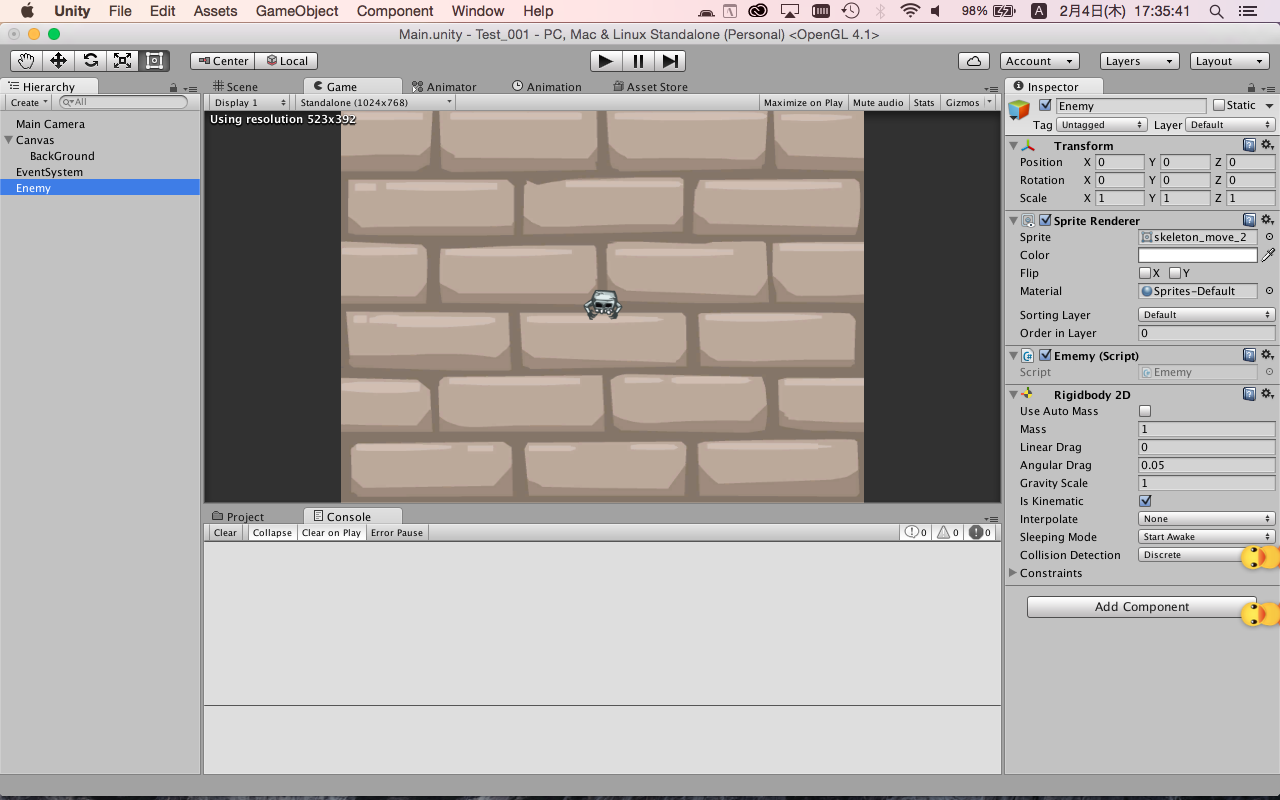The height and width of the screenshot is (800, 1280).
Task: Open the Layer dropdown in Inspector
Action: (x=1230, y=125)
